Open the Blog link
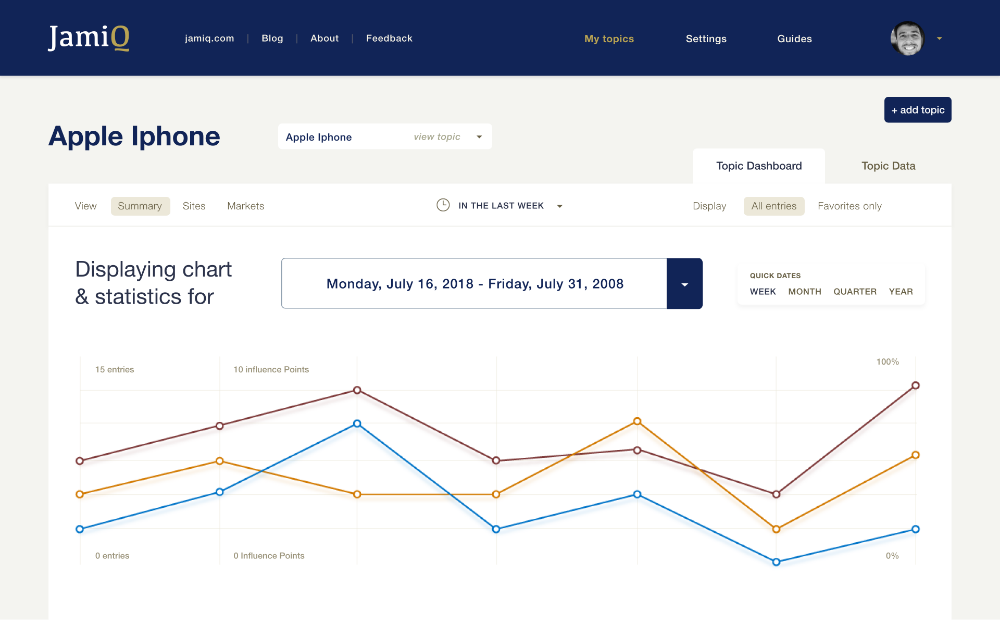Image resolution: width=1000 pixels, height=620 pixels. click(272, 38)
